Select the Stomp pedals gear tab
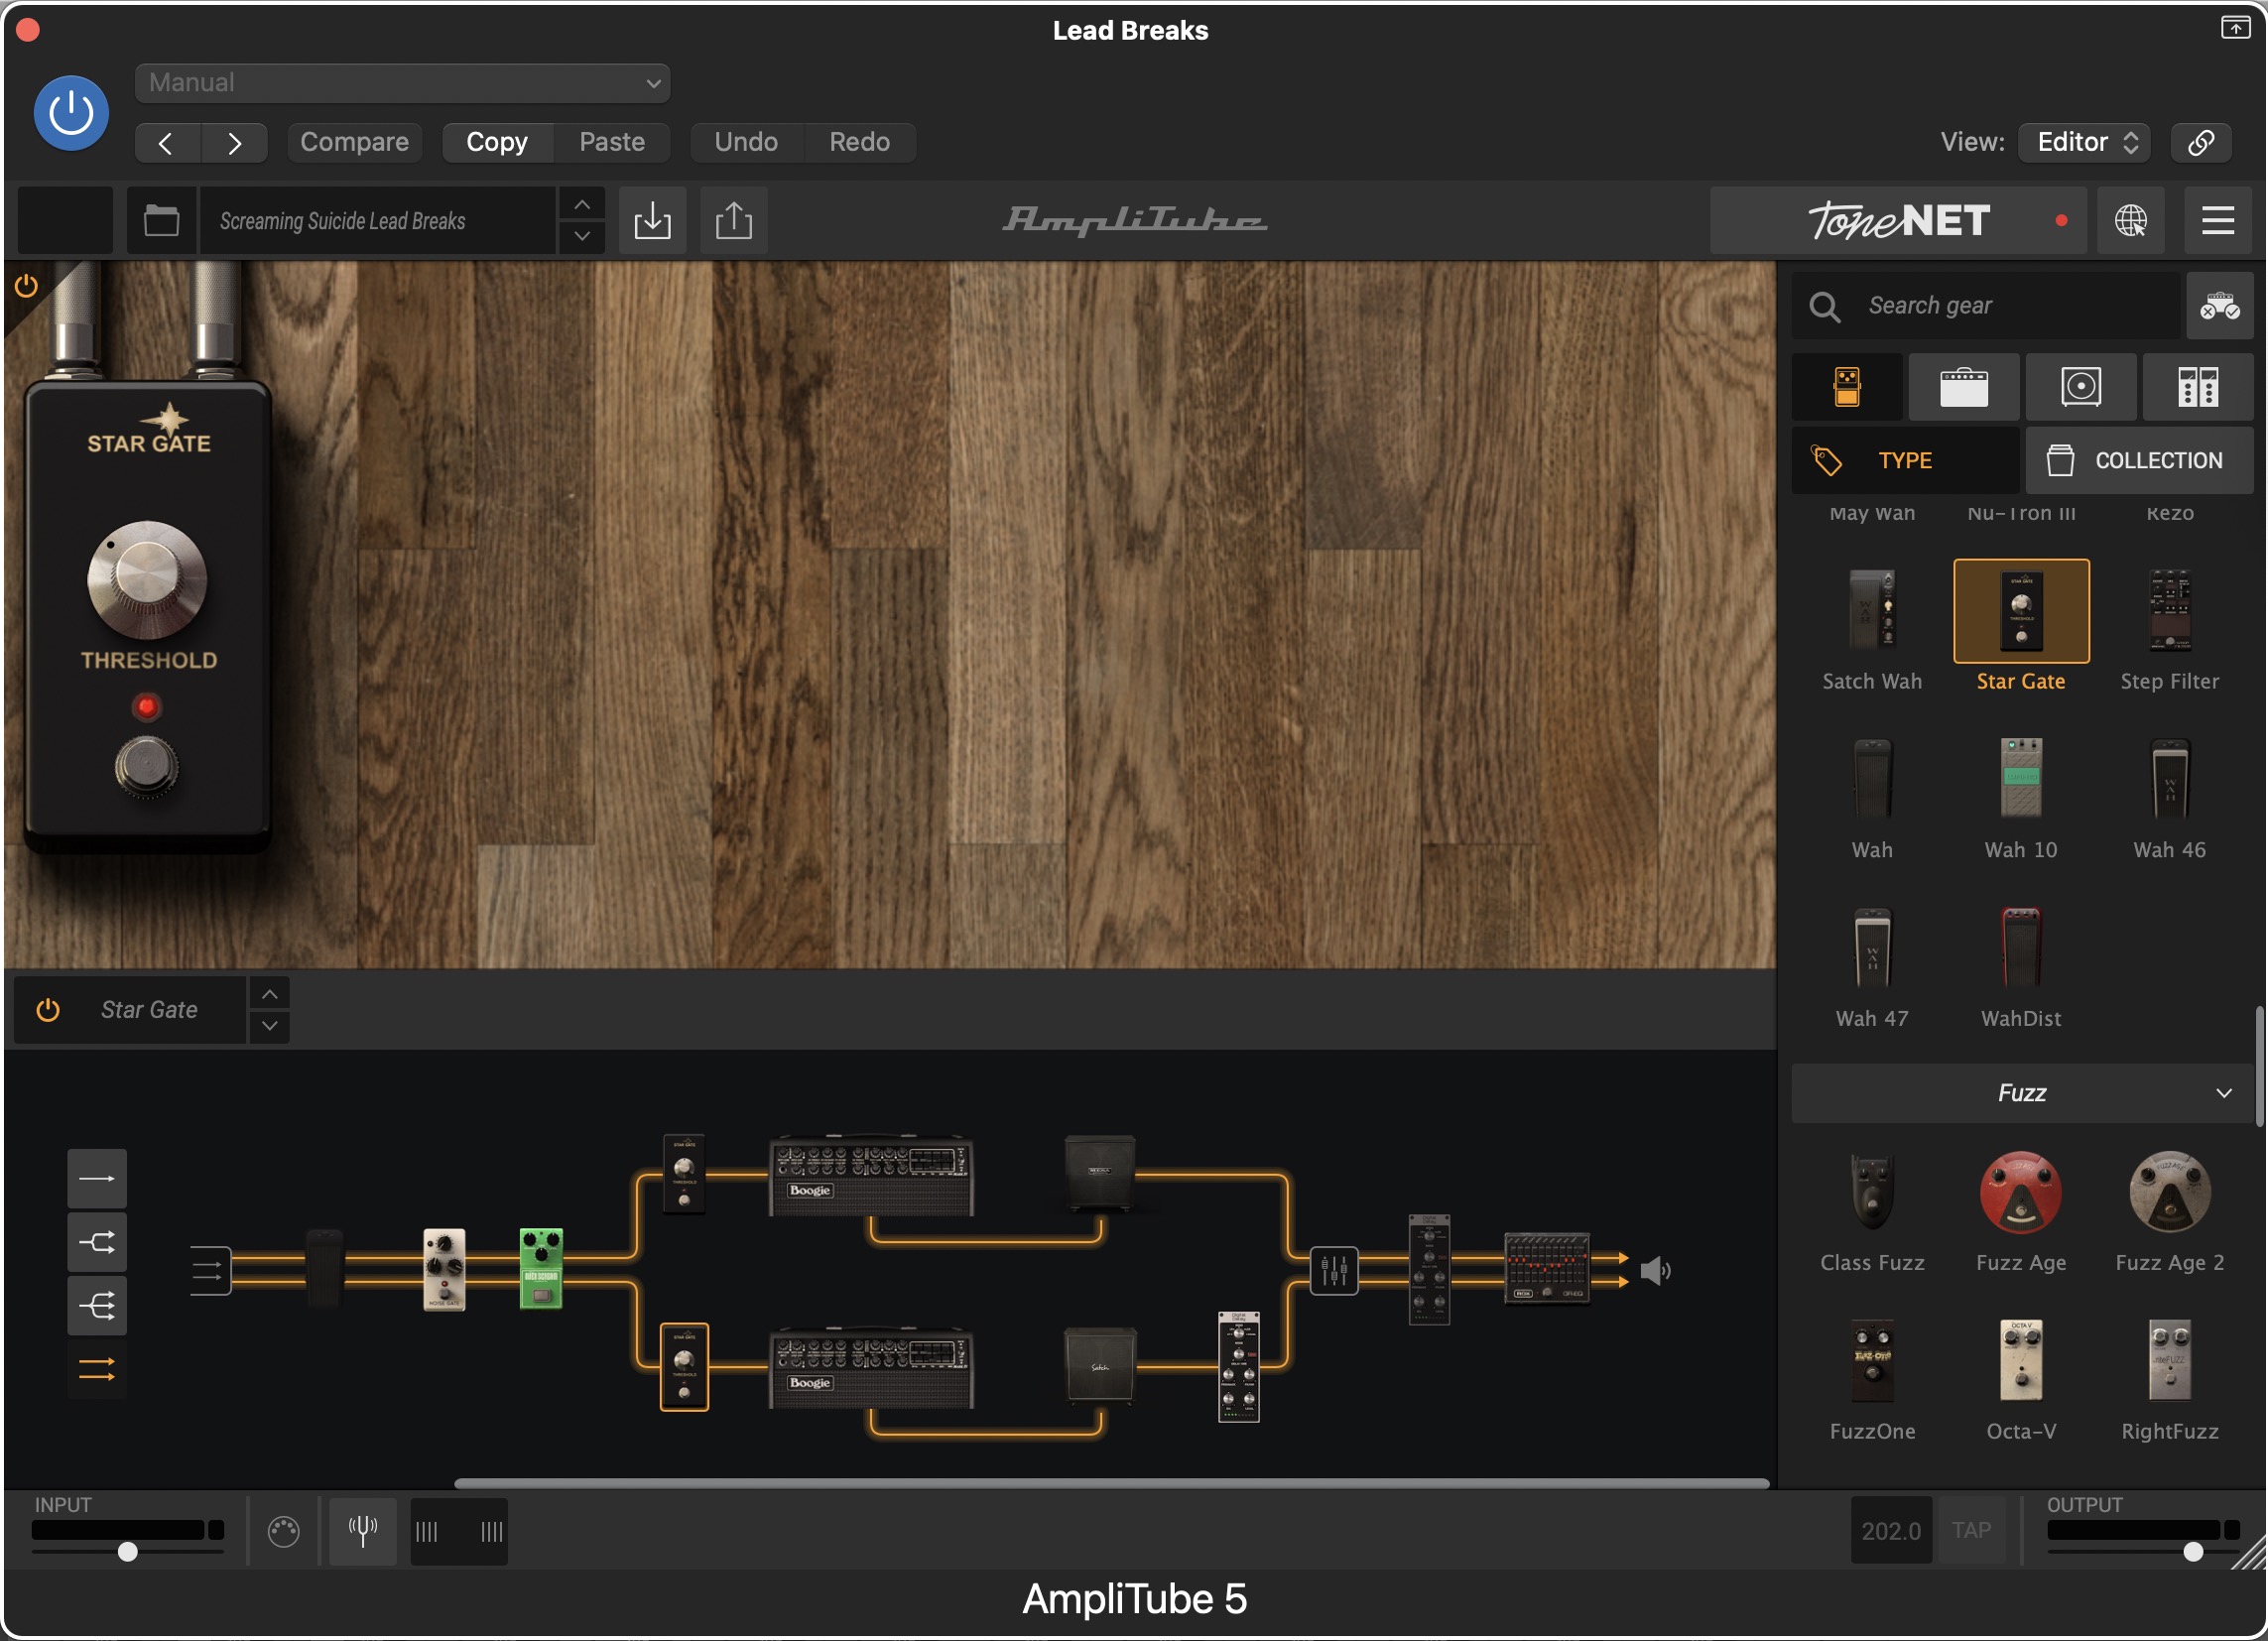 [1847, 387]
